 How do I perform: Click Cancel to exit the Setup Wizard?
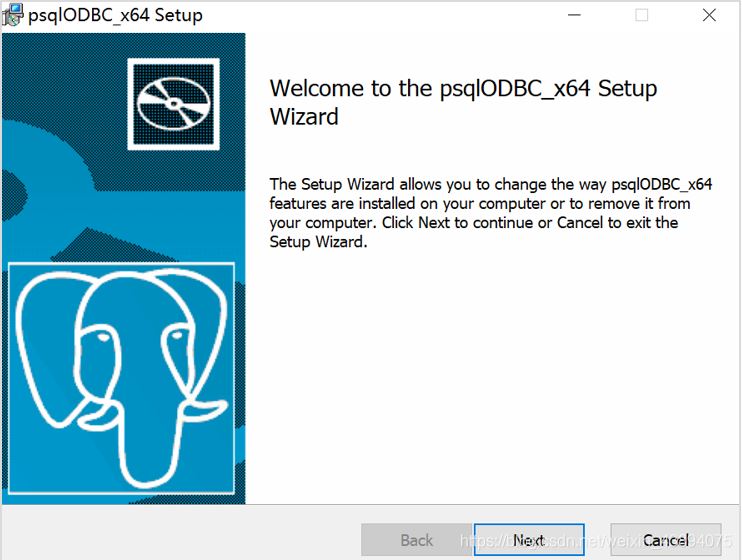[x=666, y=540]
